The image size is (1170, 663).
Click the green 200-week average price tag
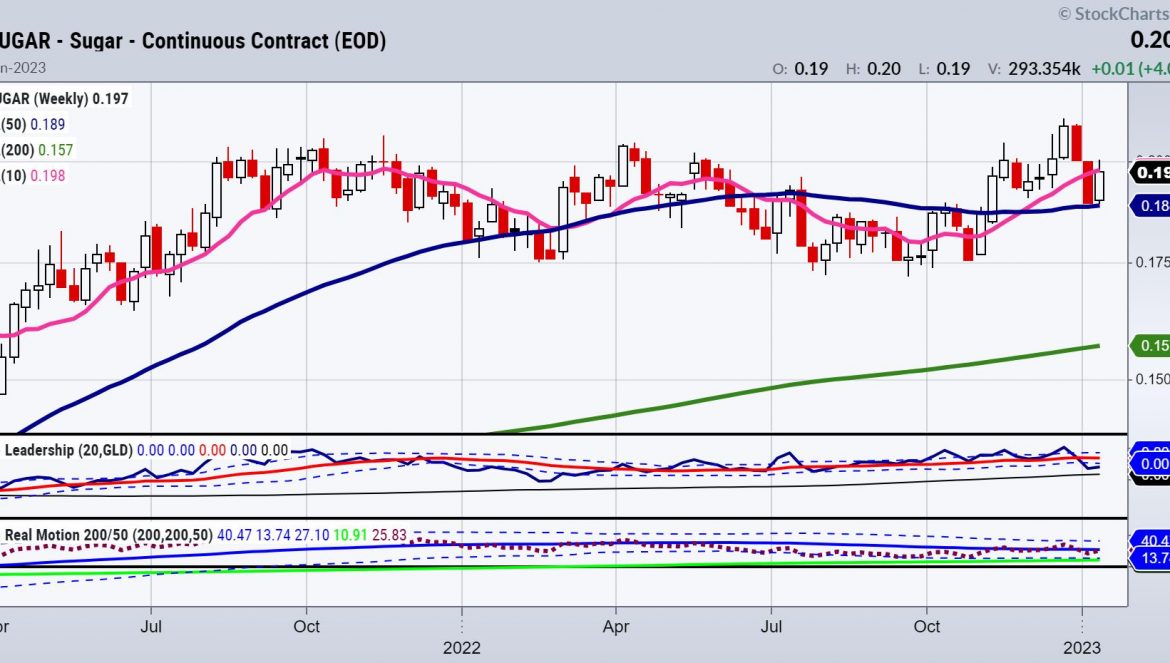[x=1151, y=345]
